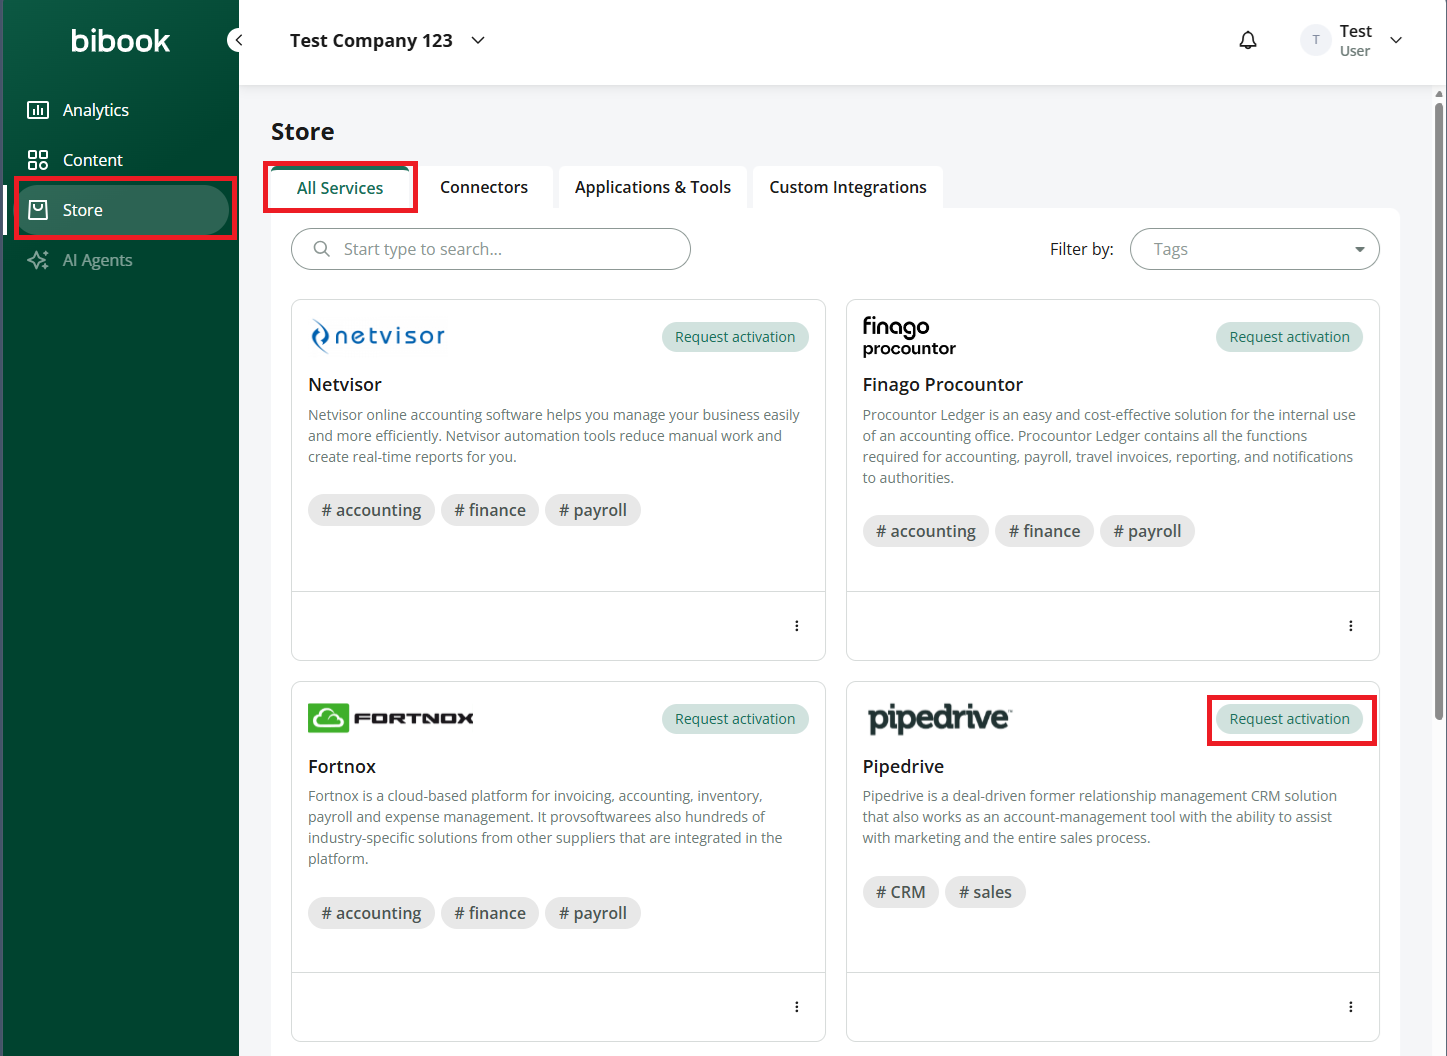Click the Pipedrive logo
The width and height of the screenshot is (1447, 1056).
(x=939, y=718)
